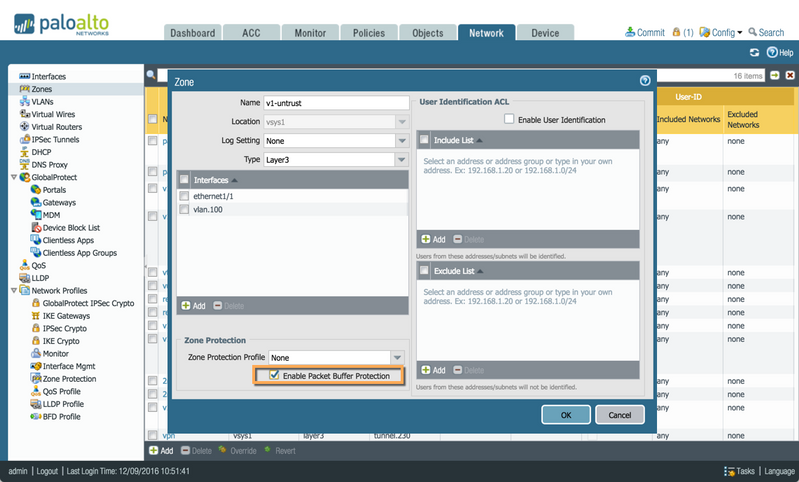Open the Zone Protection profile icon

(36, 379)
